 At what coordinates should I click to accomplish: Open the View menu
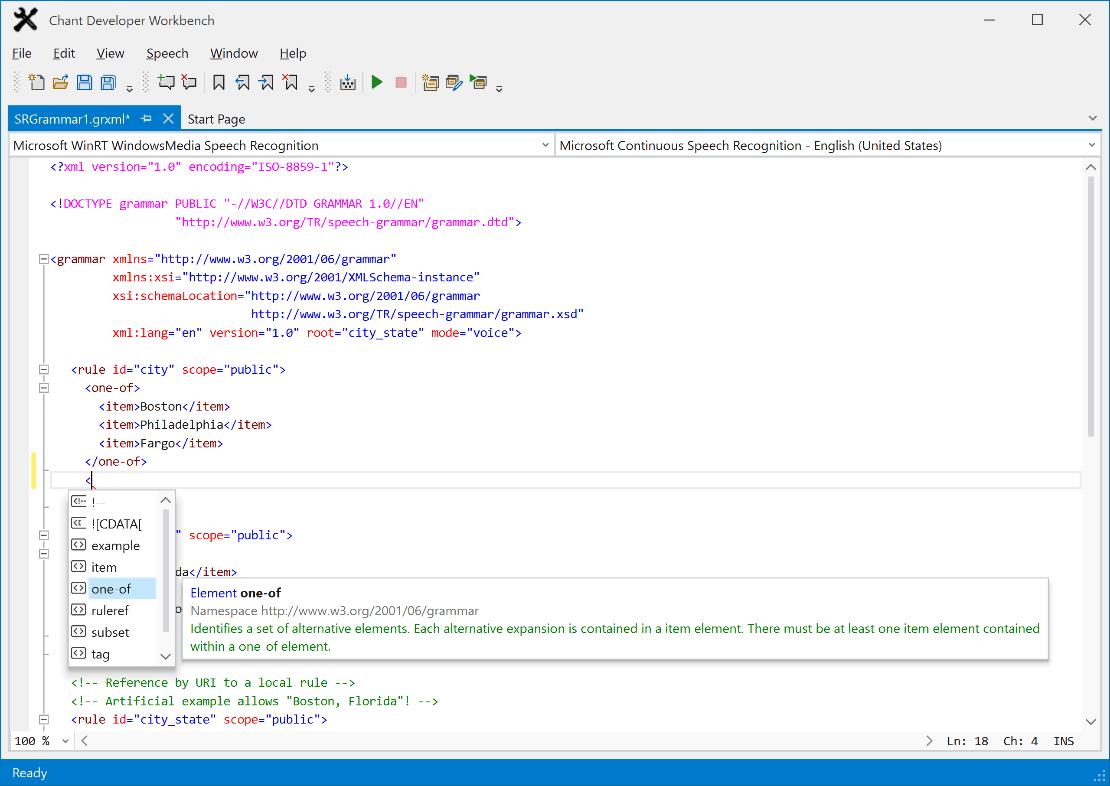(x=110, y=53)
